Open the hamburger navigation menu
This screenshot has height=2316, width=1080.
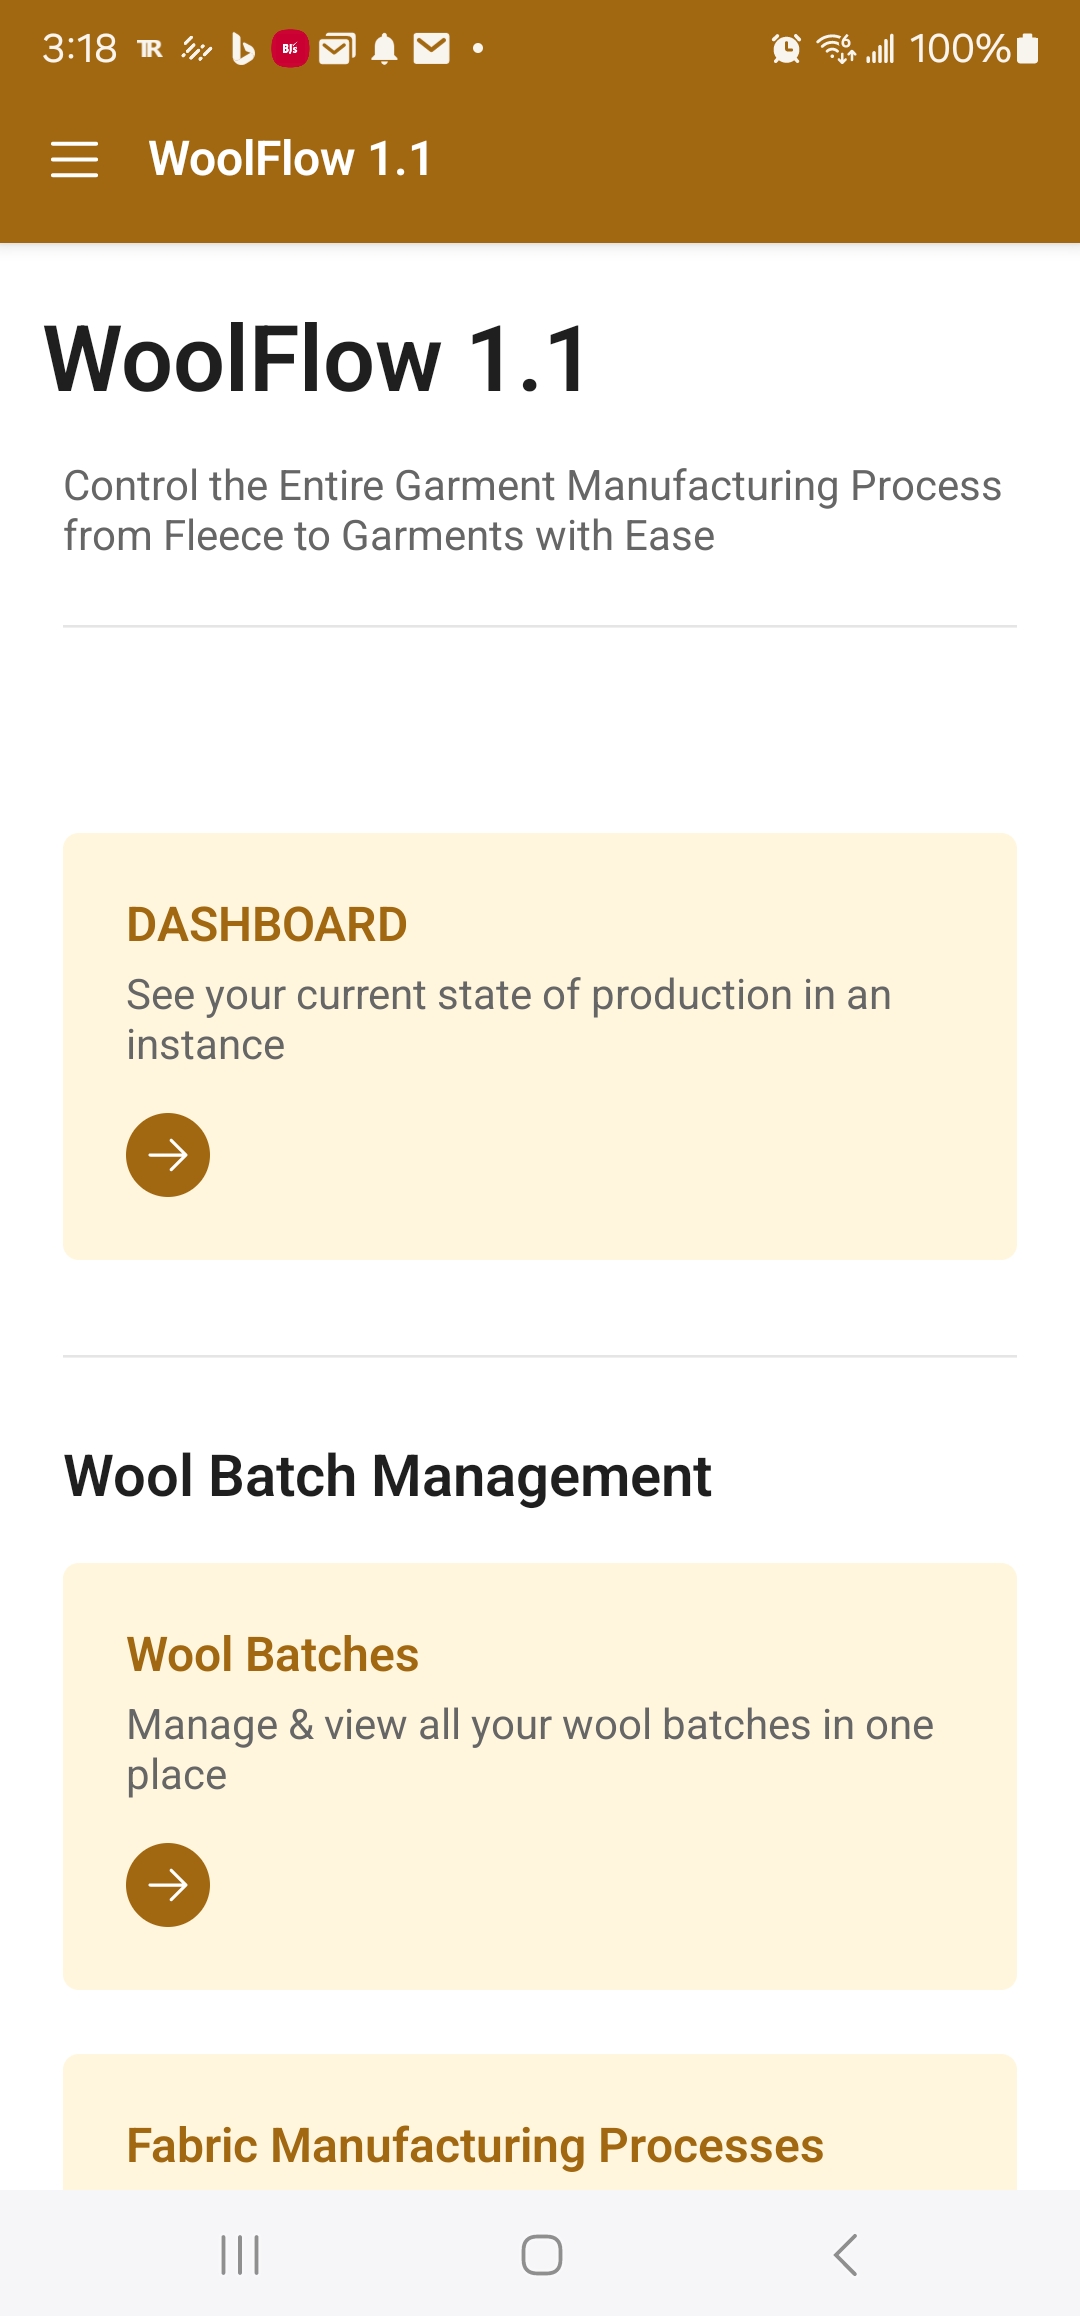(74, 159)
